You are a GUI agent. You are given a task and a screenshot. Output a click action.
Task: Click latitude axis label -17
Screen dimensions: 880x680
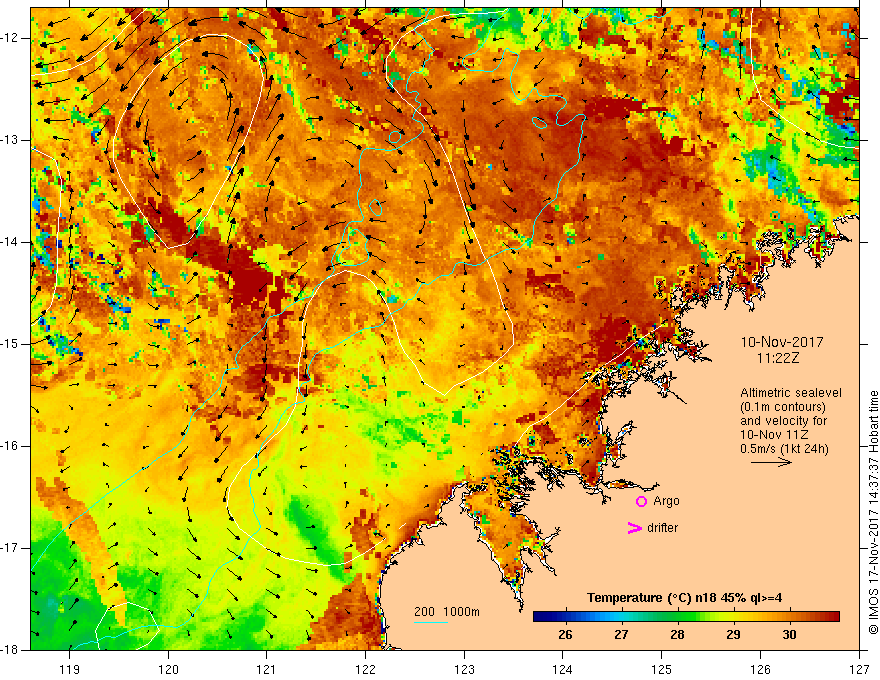[10, 548]
